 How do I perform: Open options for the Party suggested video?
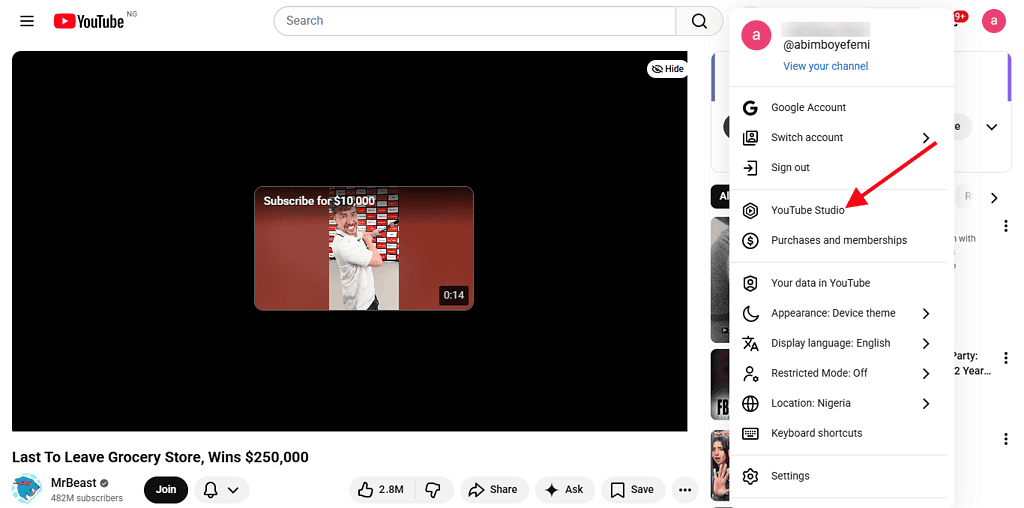[1006, 358]
